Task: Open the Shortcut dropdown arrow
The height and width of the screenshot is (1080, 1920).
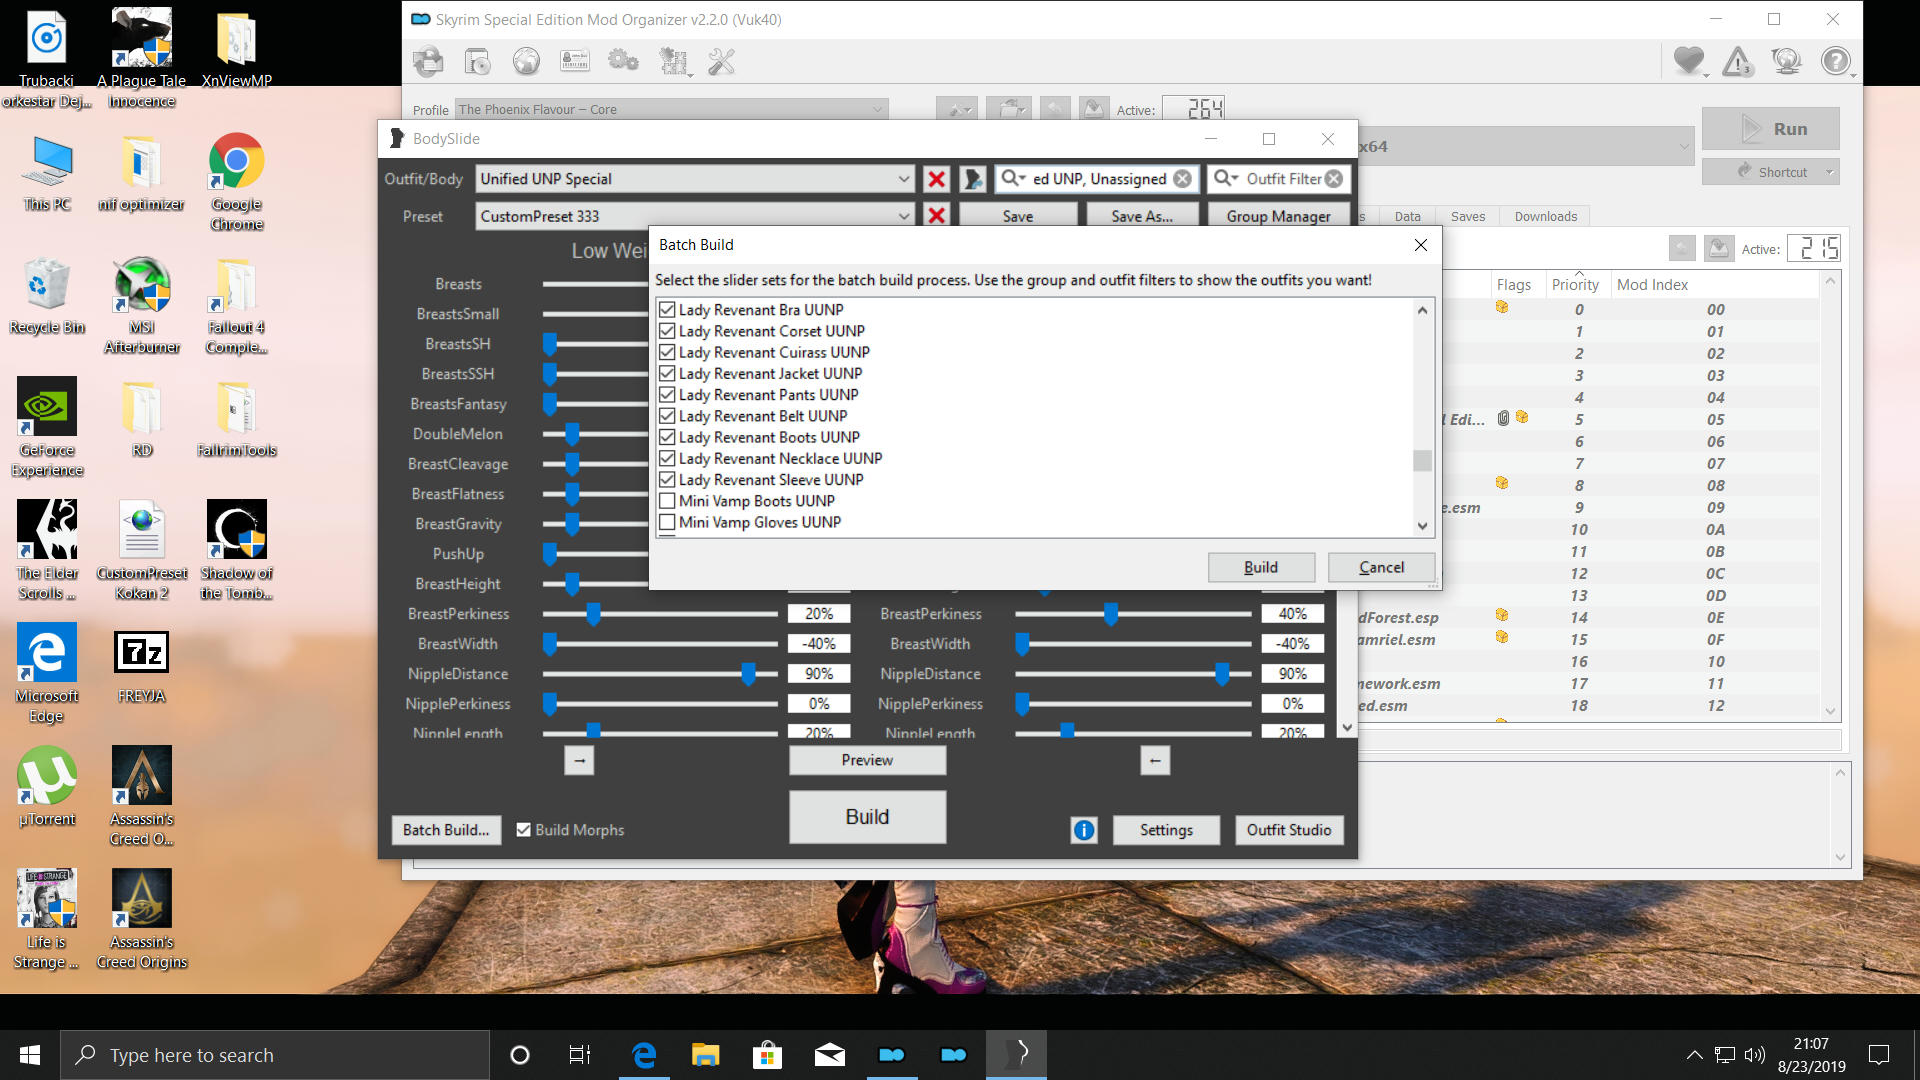Action: [x=1830, y=172]
